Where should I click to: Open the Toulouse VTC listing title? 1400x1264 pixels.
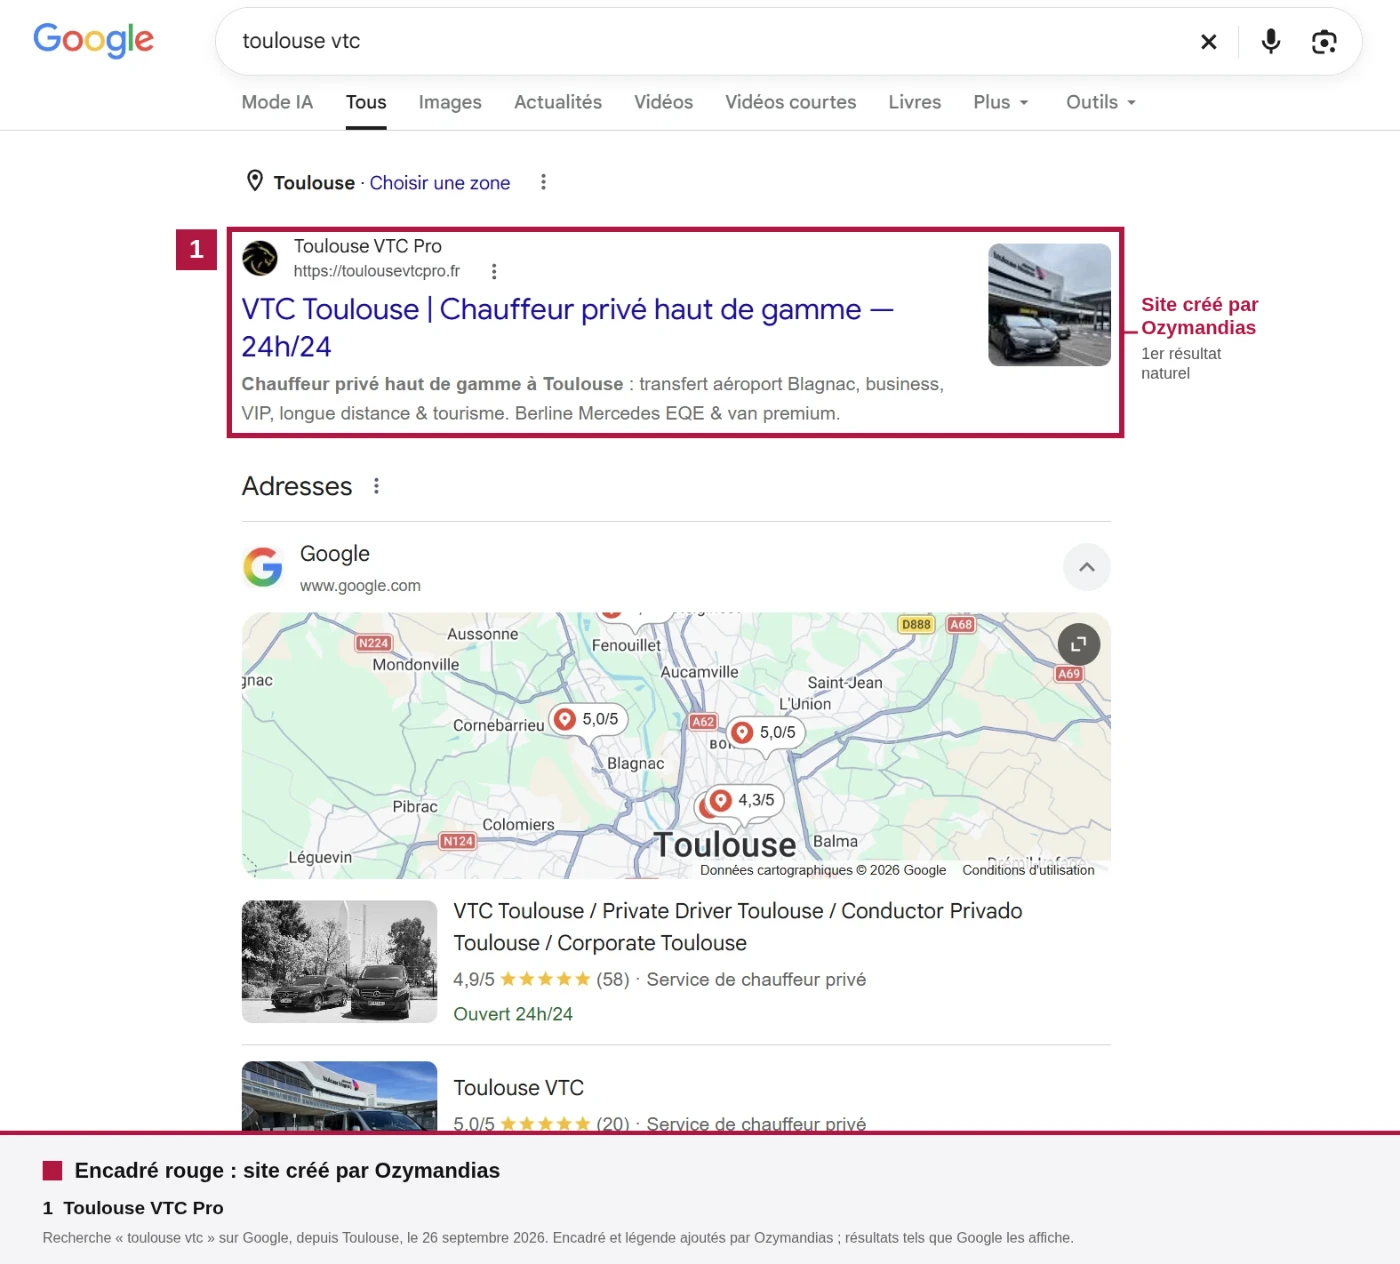click(x=518, y=1088)
